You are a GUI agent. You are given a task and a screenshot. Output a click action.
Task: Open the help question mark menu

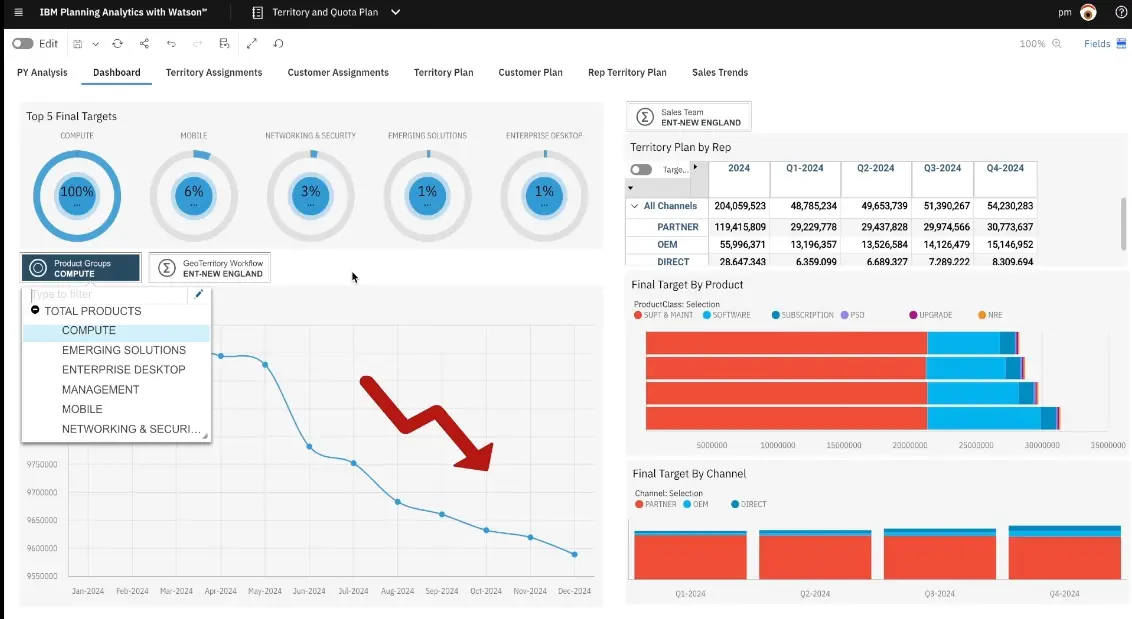pyautogui.click(x=1121, y=14)
